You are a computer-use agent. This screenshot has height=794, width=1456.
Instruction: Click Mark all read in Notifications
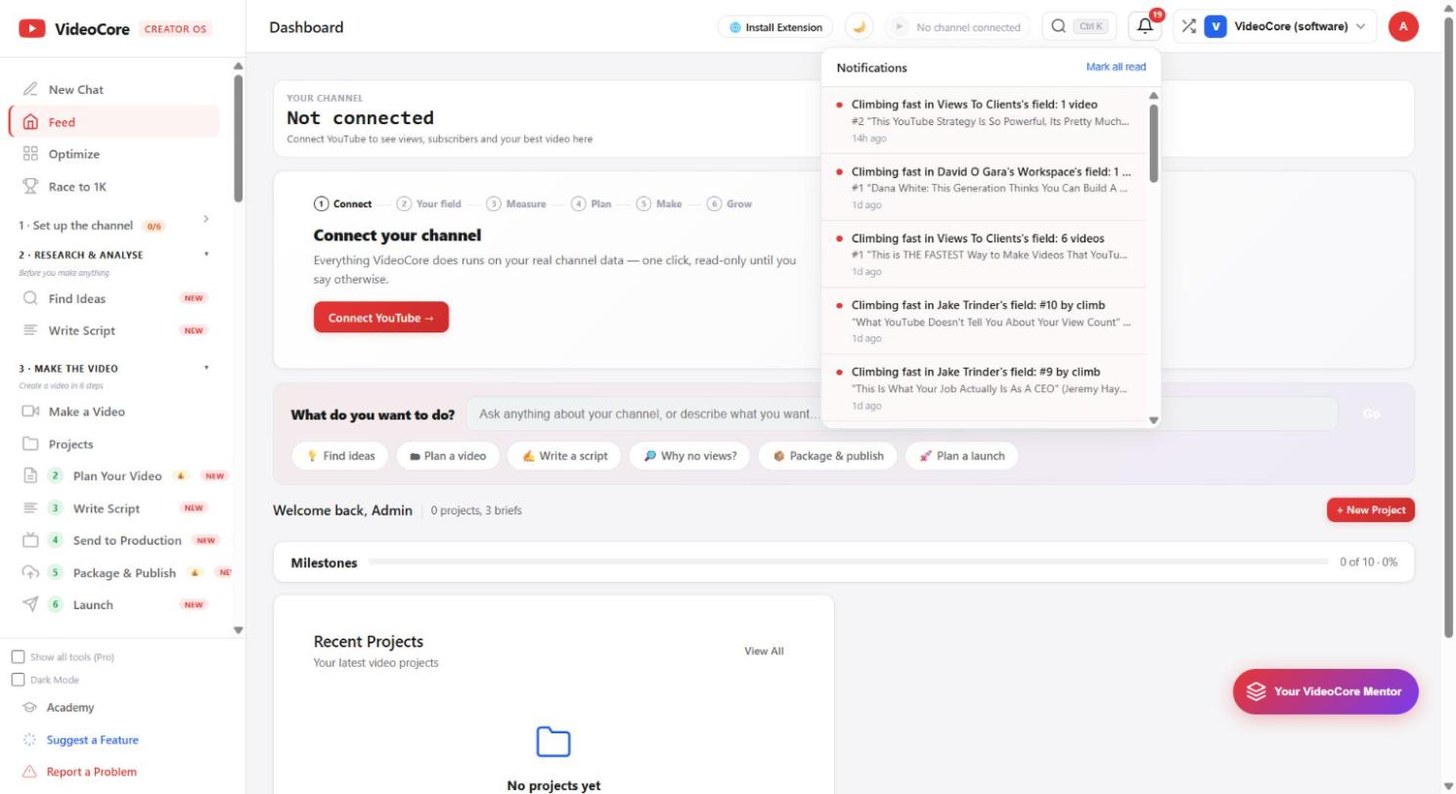pos(1116,67)
